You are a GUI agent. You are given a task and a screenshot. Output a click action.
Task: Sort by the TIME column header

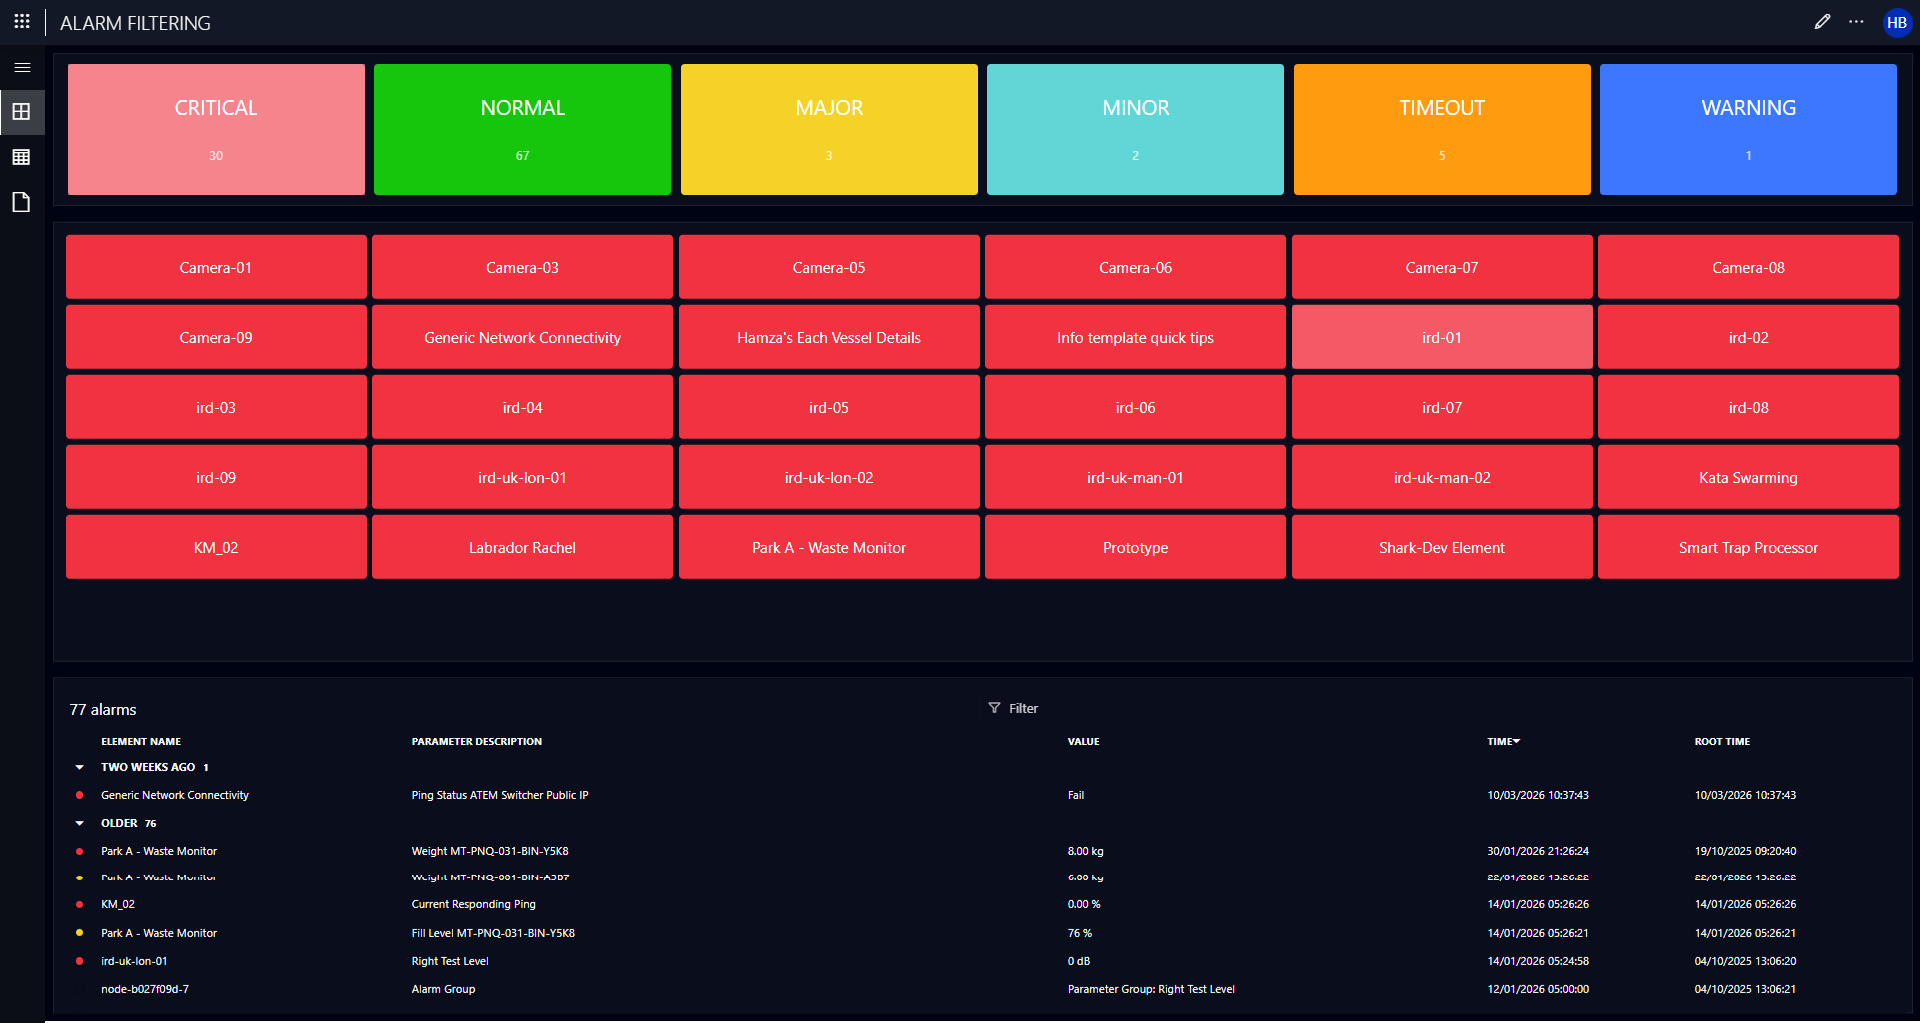click(1502, 741)
